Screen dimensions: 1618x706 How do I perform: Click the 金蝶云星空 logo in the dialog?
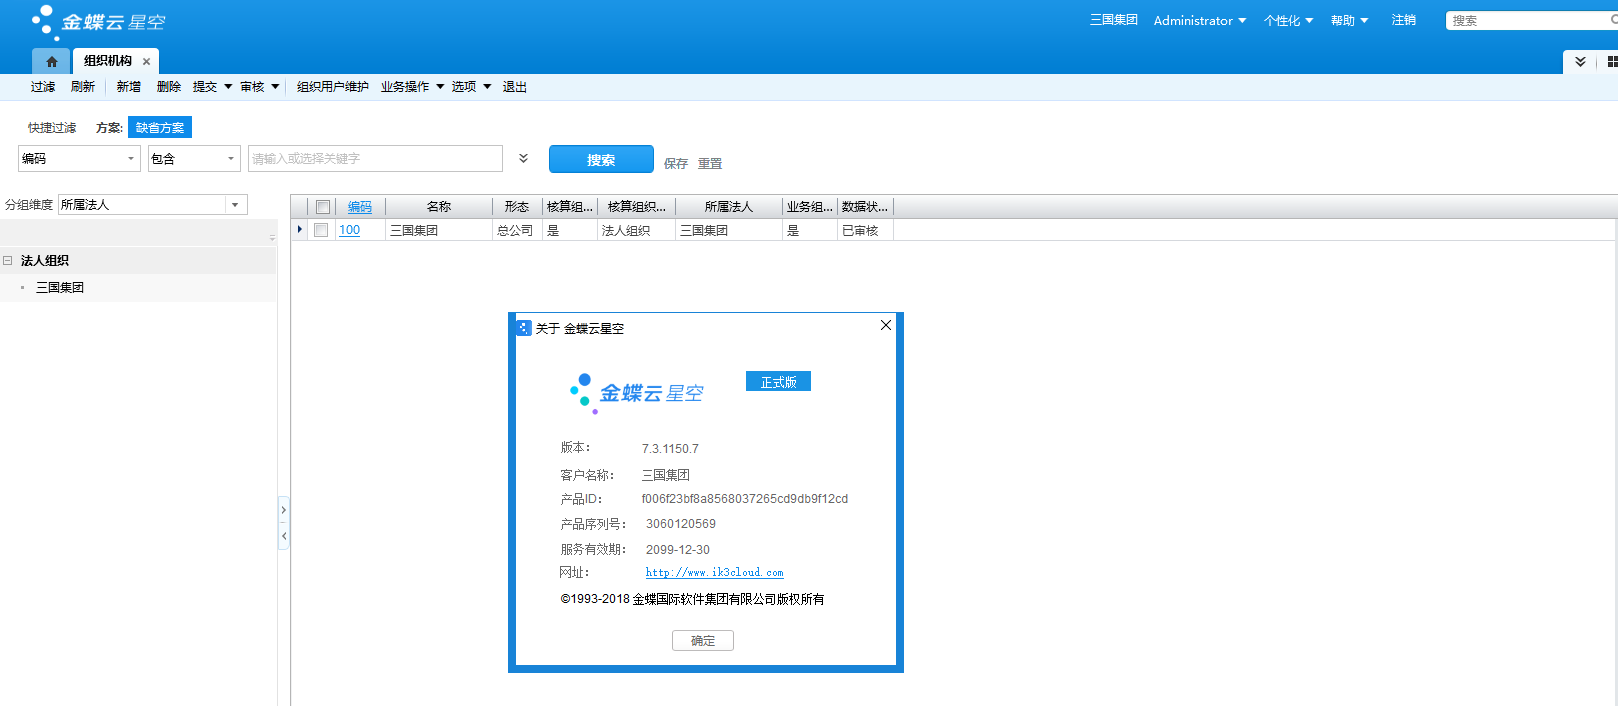pyautogui.click(x=636, y=393)
